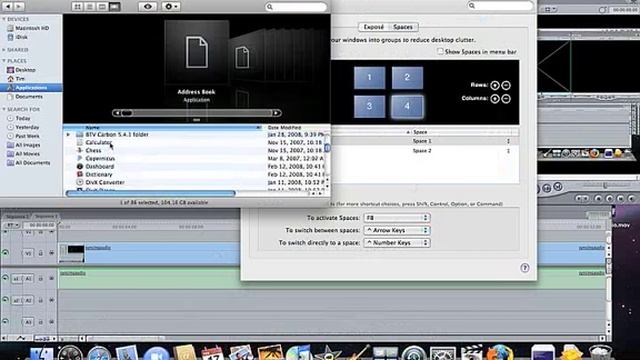Lock the V1 video track
Image resolution: width=640 pixels, height=360 pixels.
point(40,253)
